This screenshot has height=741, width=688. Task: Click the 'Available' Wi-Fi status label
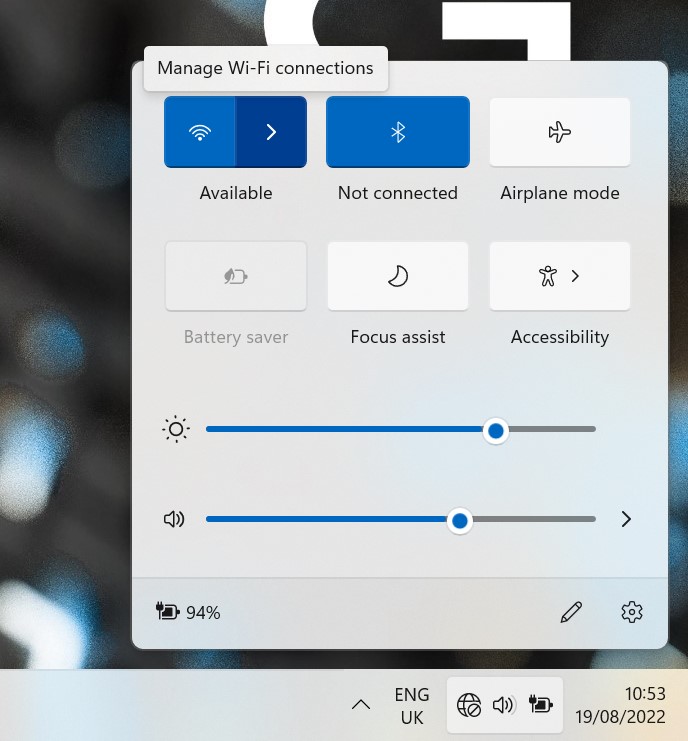pyautogui.click(x=236, y=193)
